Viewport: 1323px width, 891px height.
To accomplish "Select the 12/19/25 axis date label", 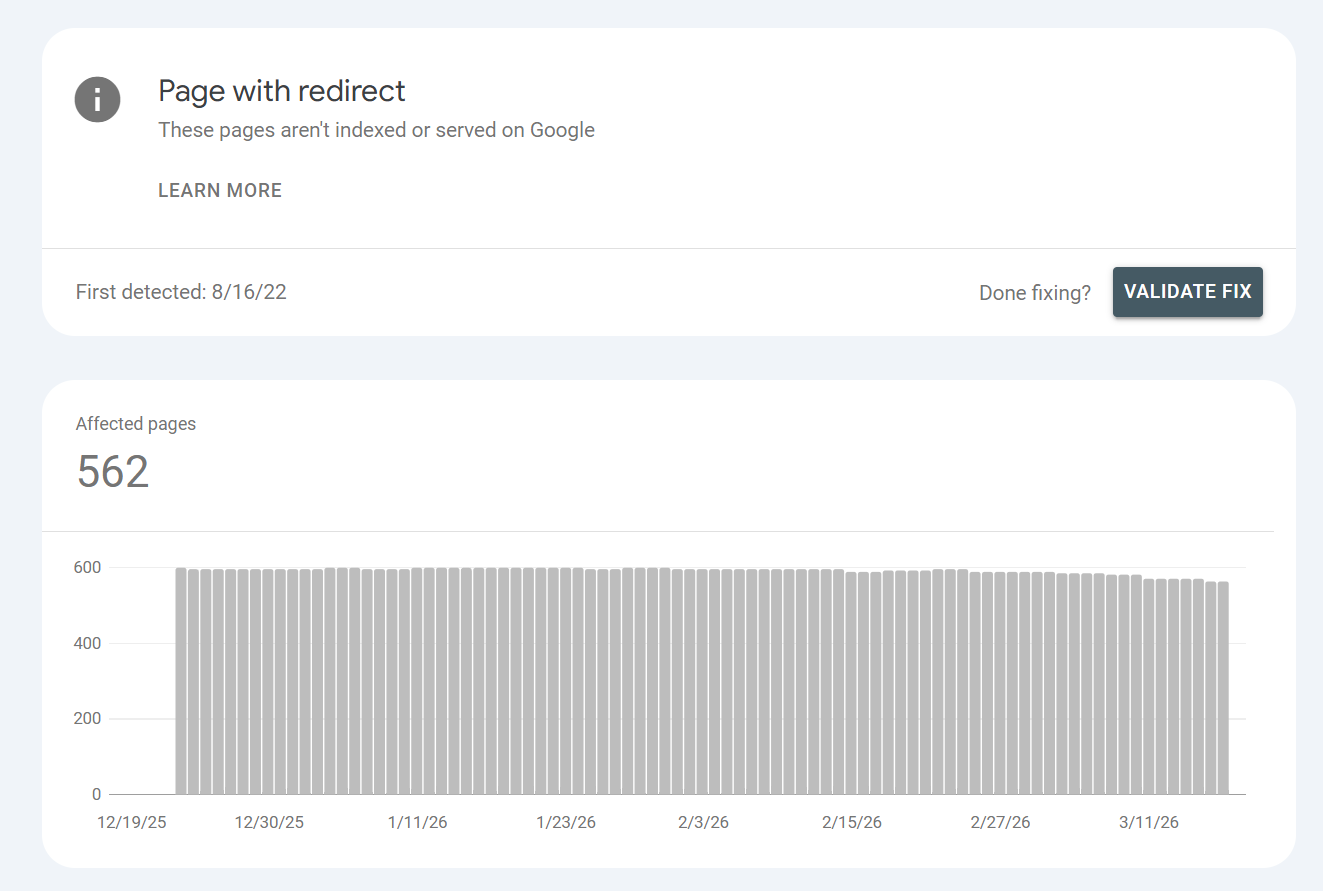I will pos(131,822).
